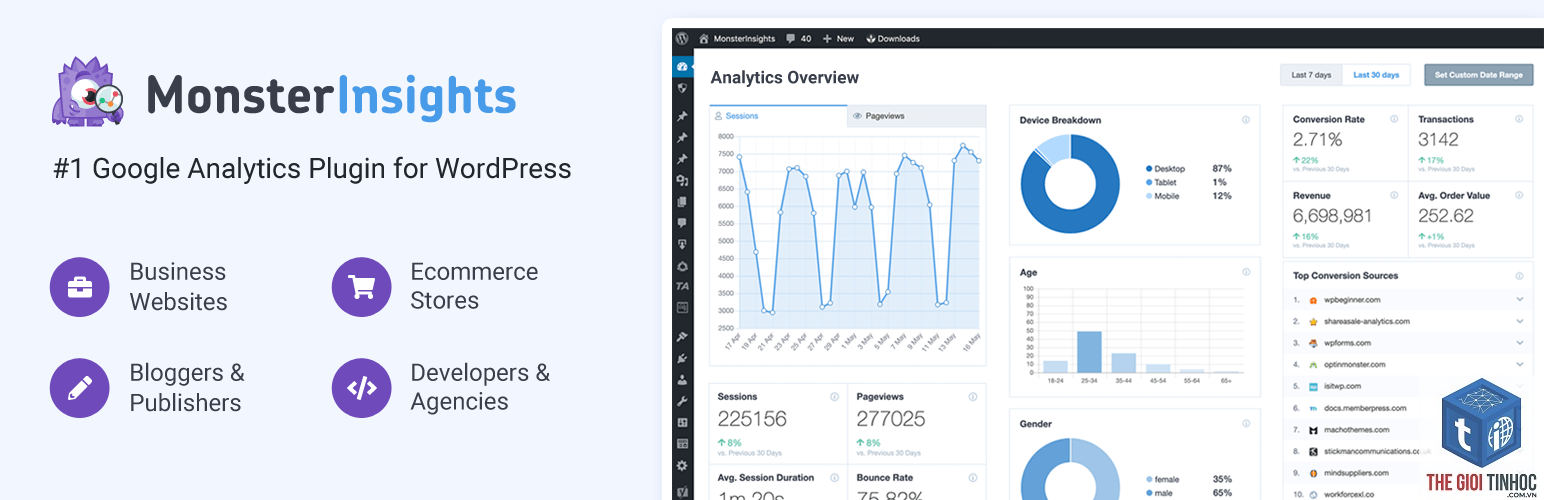Screen dimensions: 1544x500
Task: Show info for Age chart card
Action: click(1245, 272)
